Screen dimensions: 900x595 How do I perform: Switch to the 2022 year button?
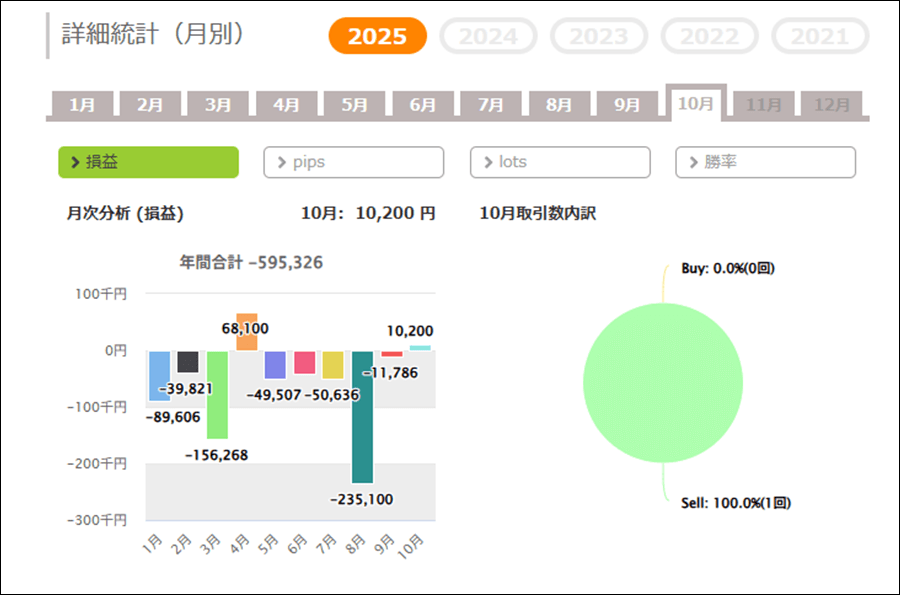[x=709, y=36]
